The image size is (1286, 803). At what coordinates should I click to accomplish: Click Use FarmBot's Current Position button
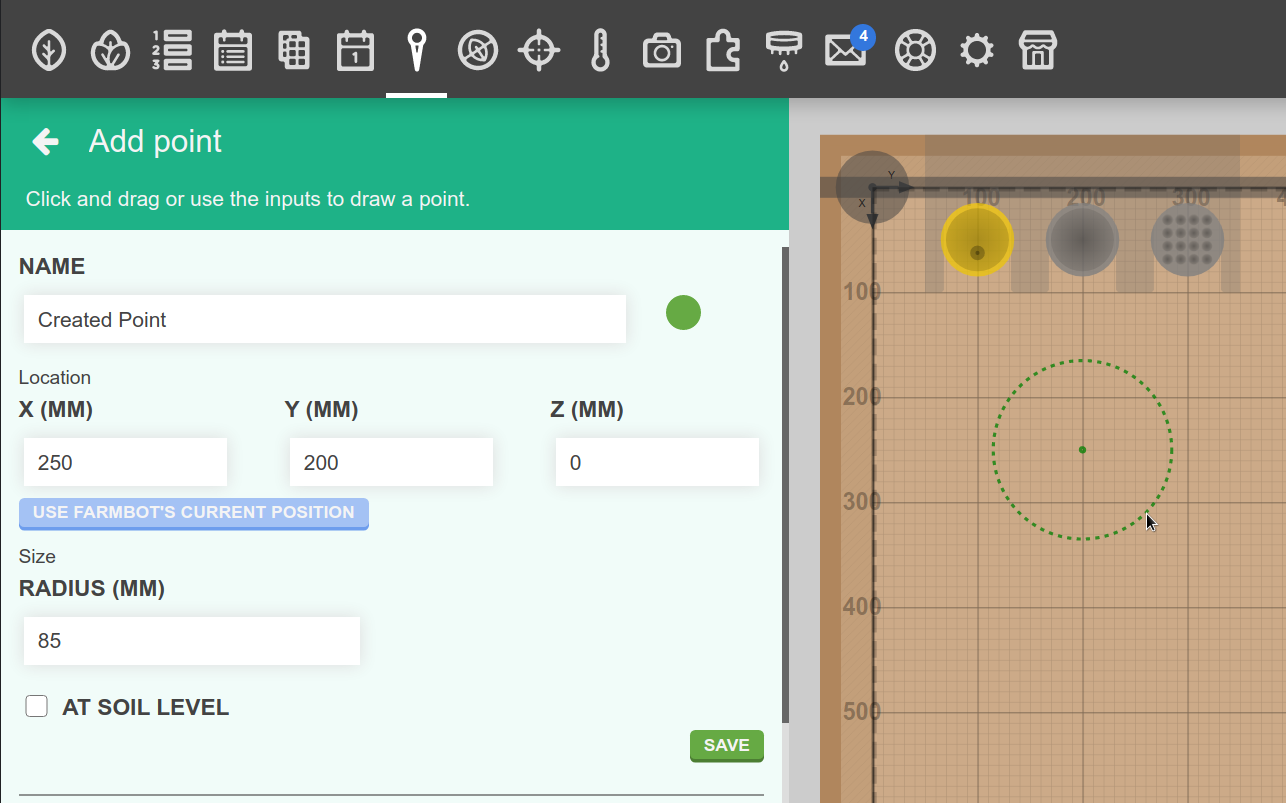coord(194,513)
